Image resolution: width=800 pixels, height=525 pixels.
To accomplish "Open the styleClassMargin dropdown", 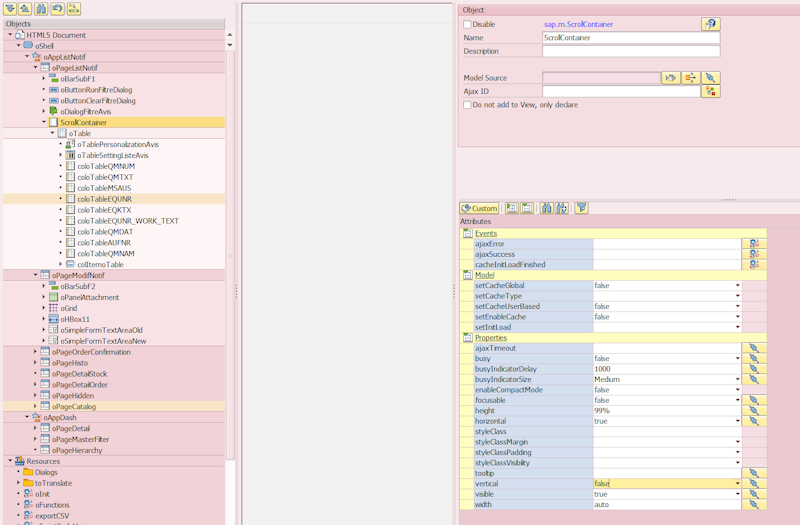I will pos(737,442).
